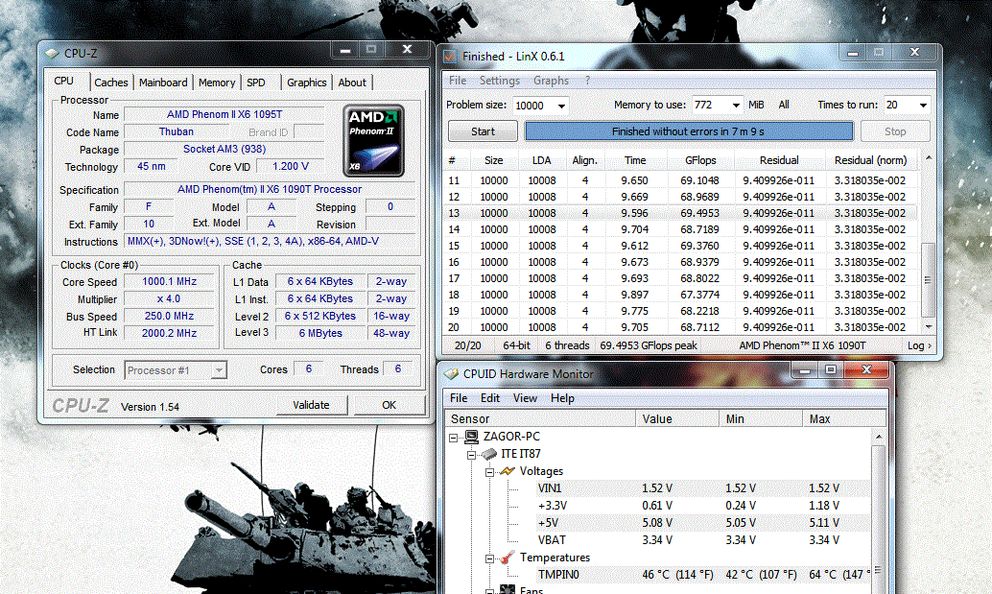This screenshot has height=594, width=992.
Task: Open the Log link in LinX status bar
Action: click(x=919, y=345)
